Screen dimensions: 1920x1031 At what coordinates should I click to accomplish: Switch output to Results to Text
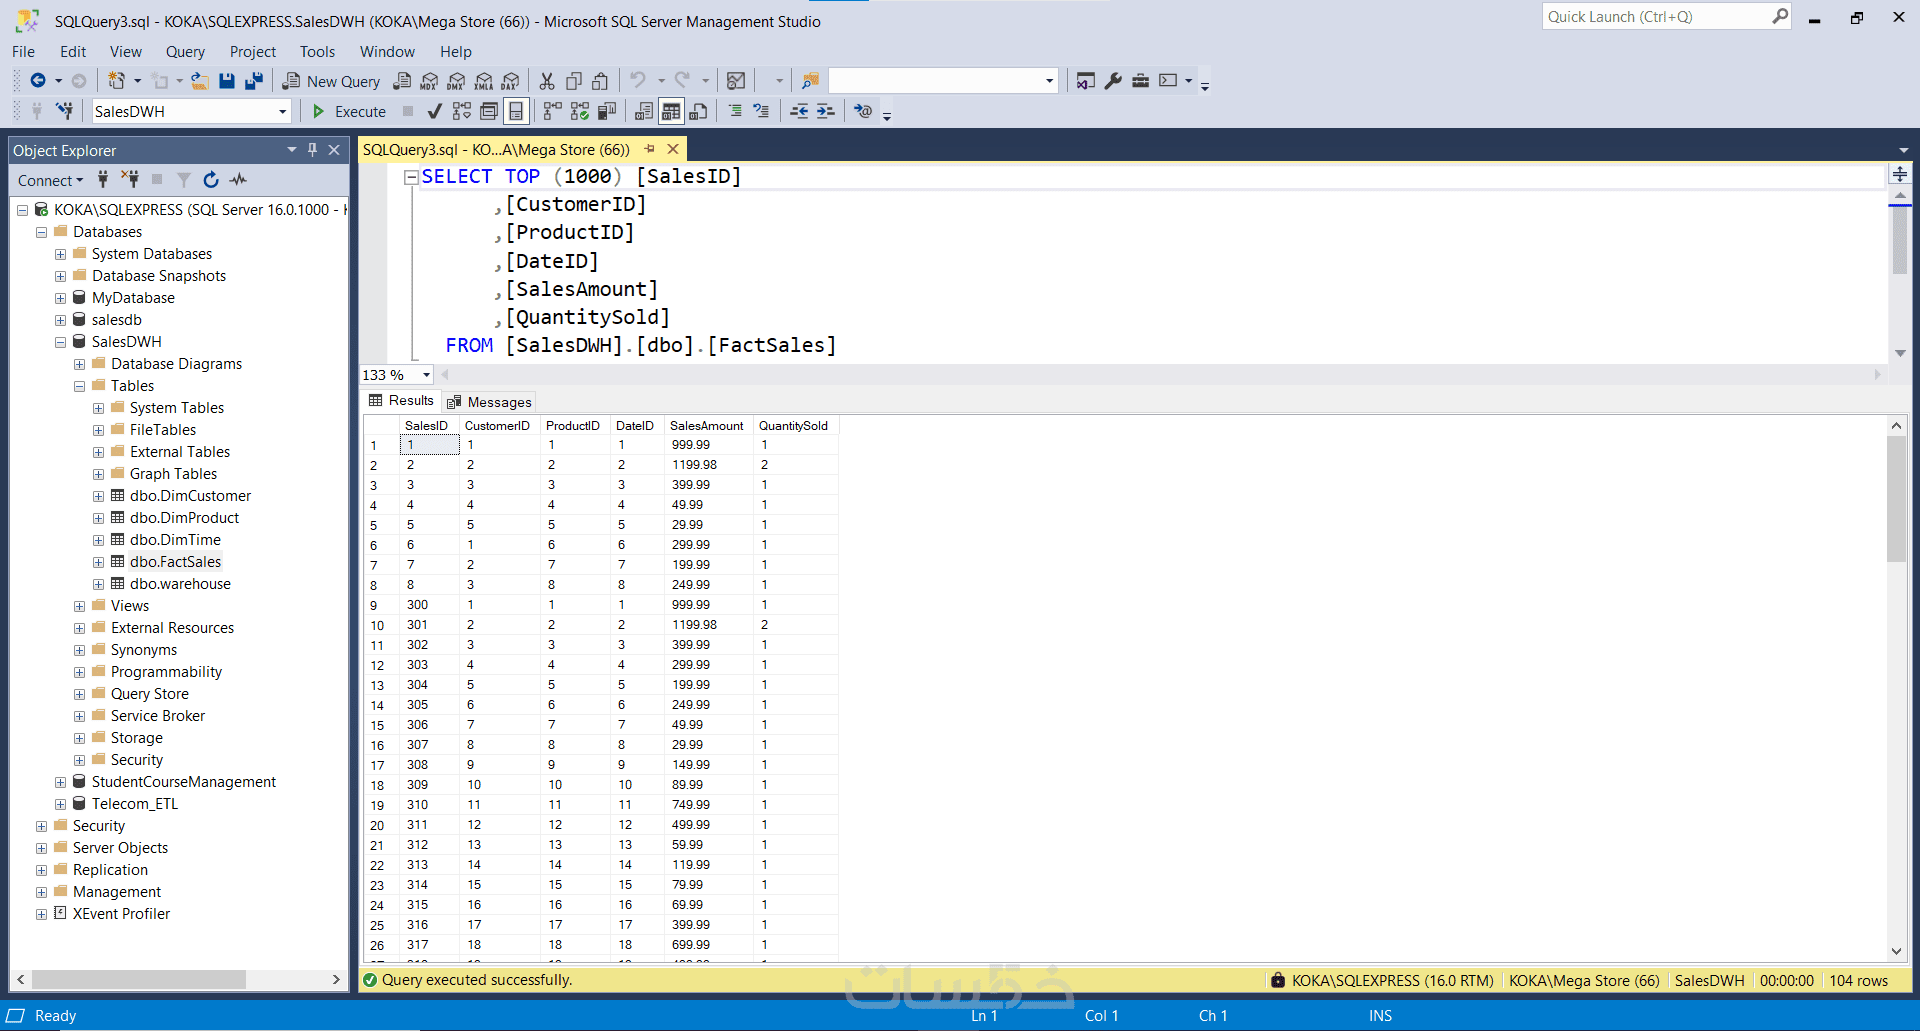coord(644,111)
